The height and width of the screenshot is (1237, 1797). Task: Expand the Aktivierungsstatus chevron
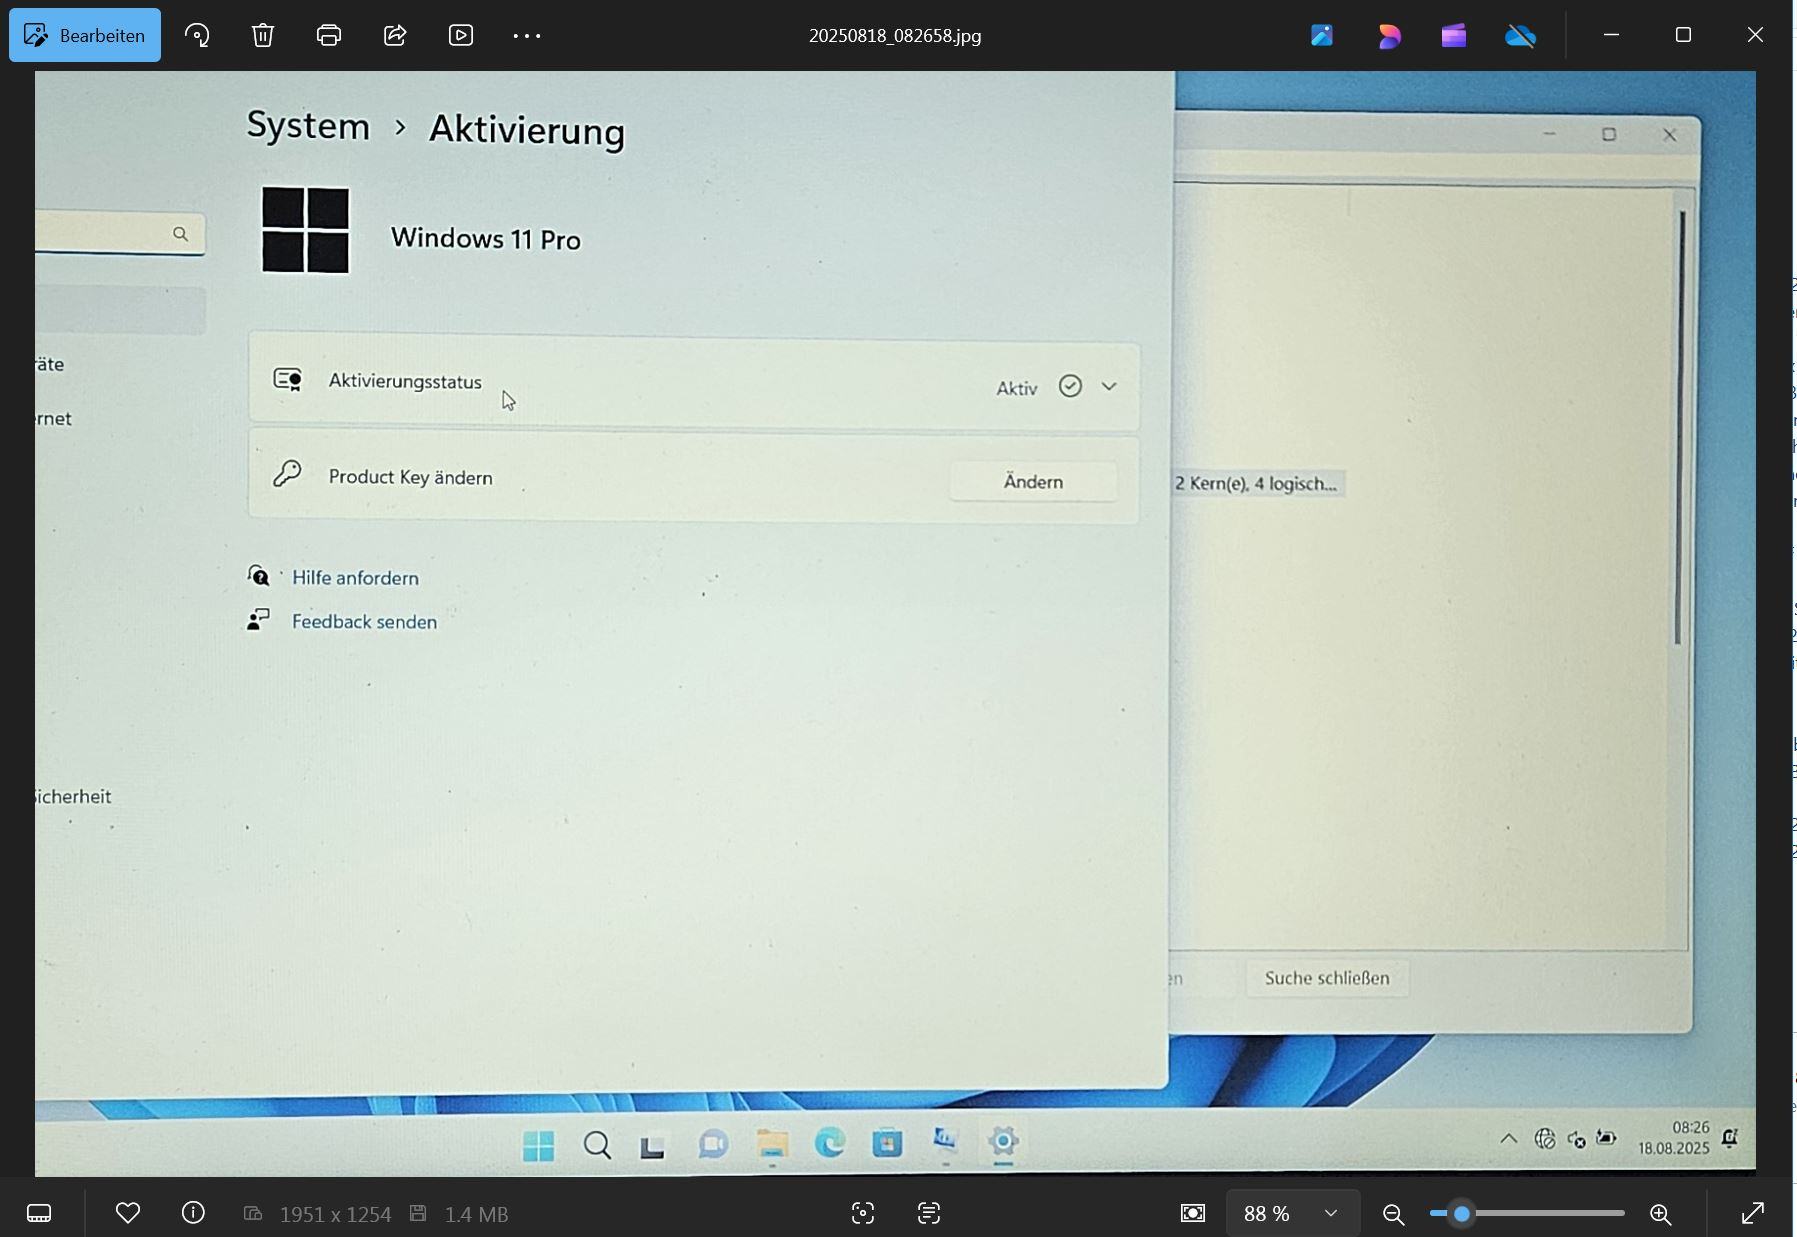point(1109,386)
